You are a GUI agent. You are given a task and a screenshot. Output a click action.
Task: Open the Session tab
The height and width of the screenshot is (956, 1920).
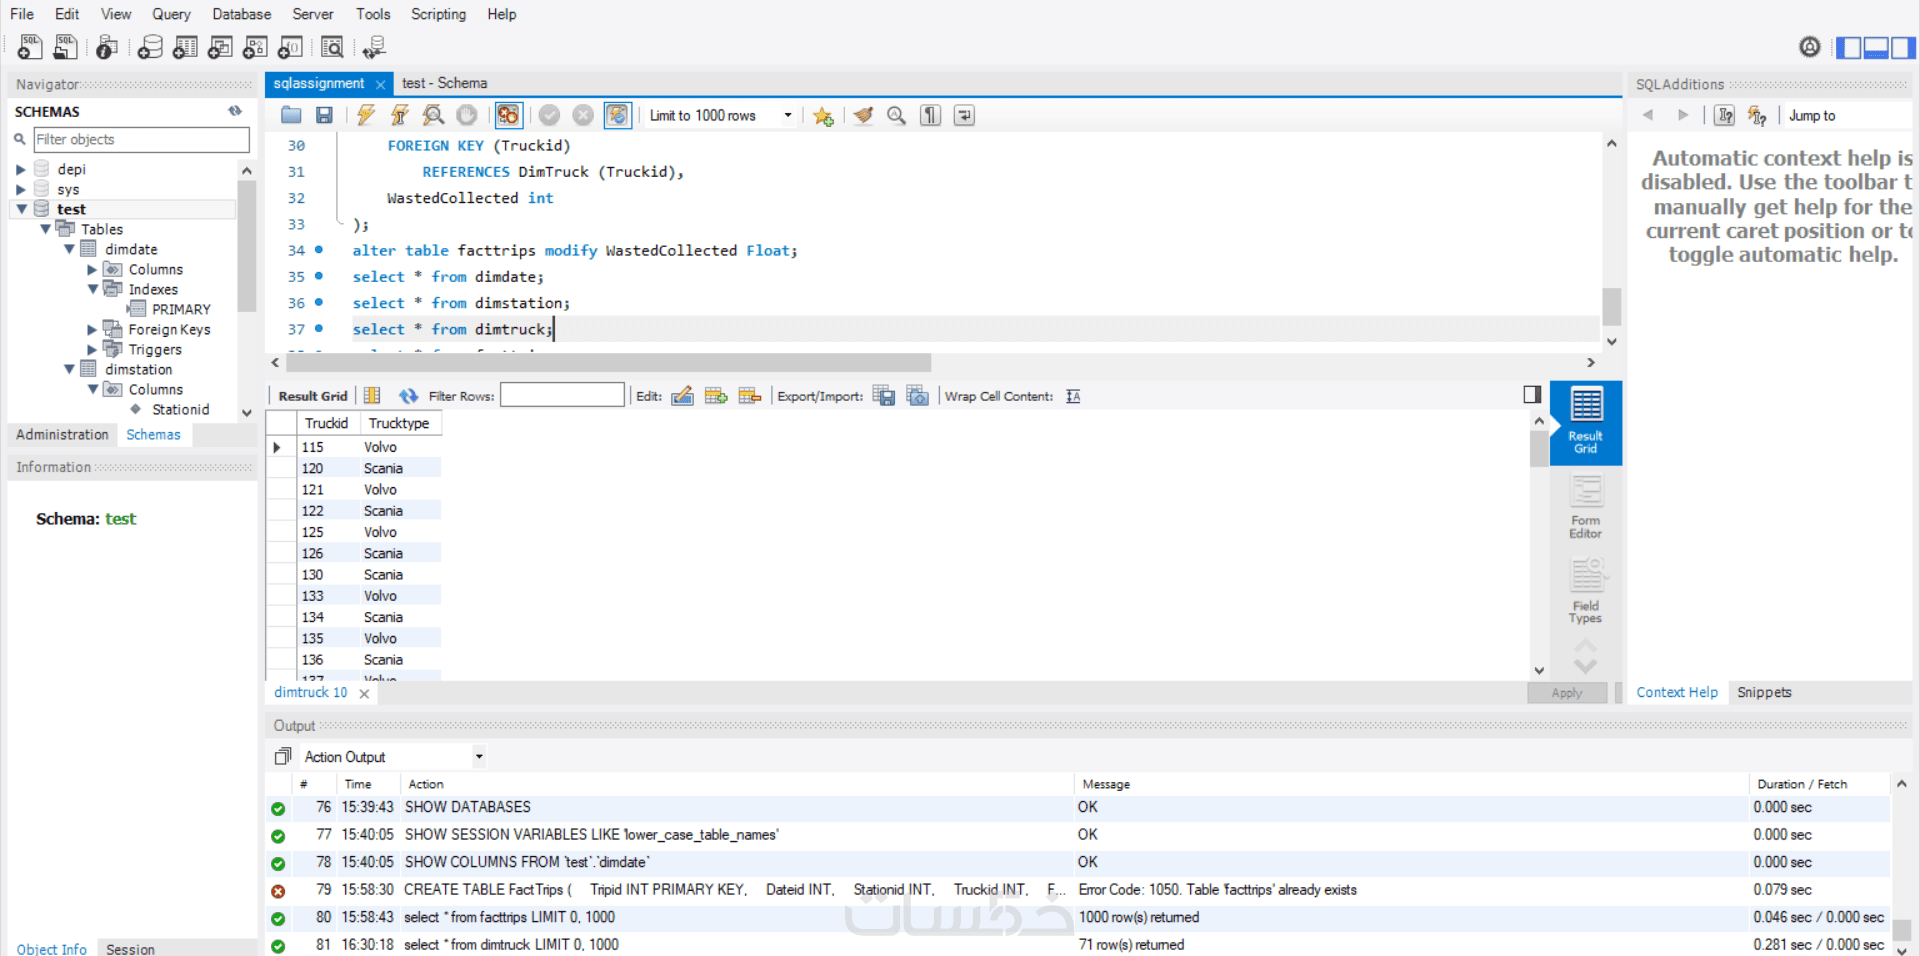(130, 949)
